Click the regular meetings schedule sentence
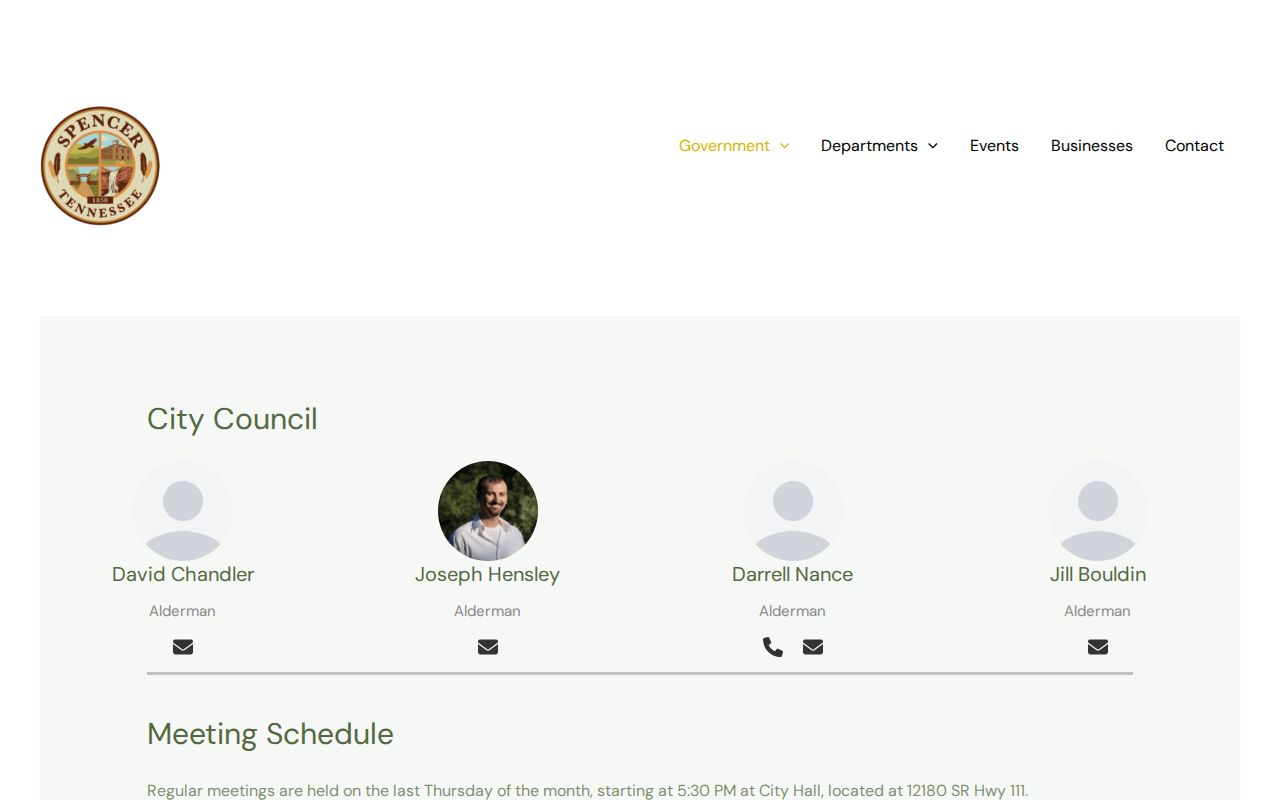The image size is (1280, 800). tap(587, 791)
